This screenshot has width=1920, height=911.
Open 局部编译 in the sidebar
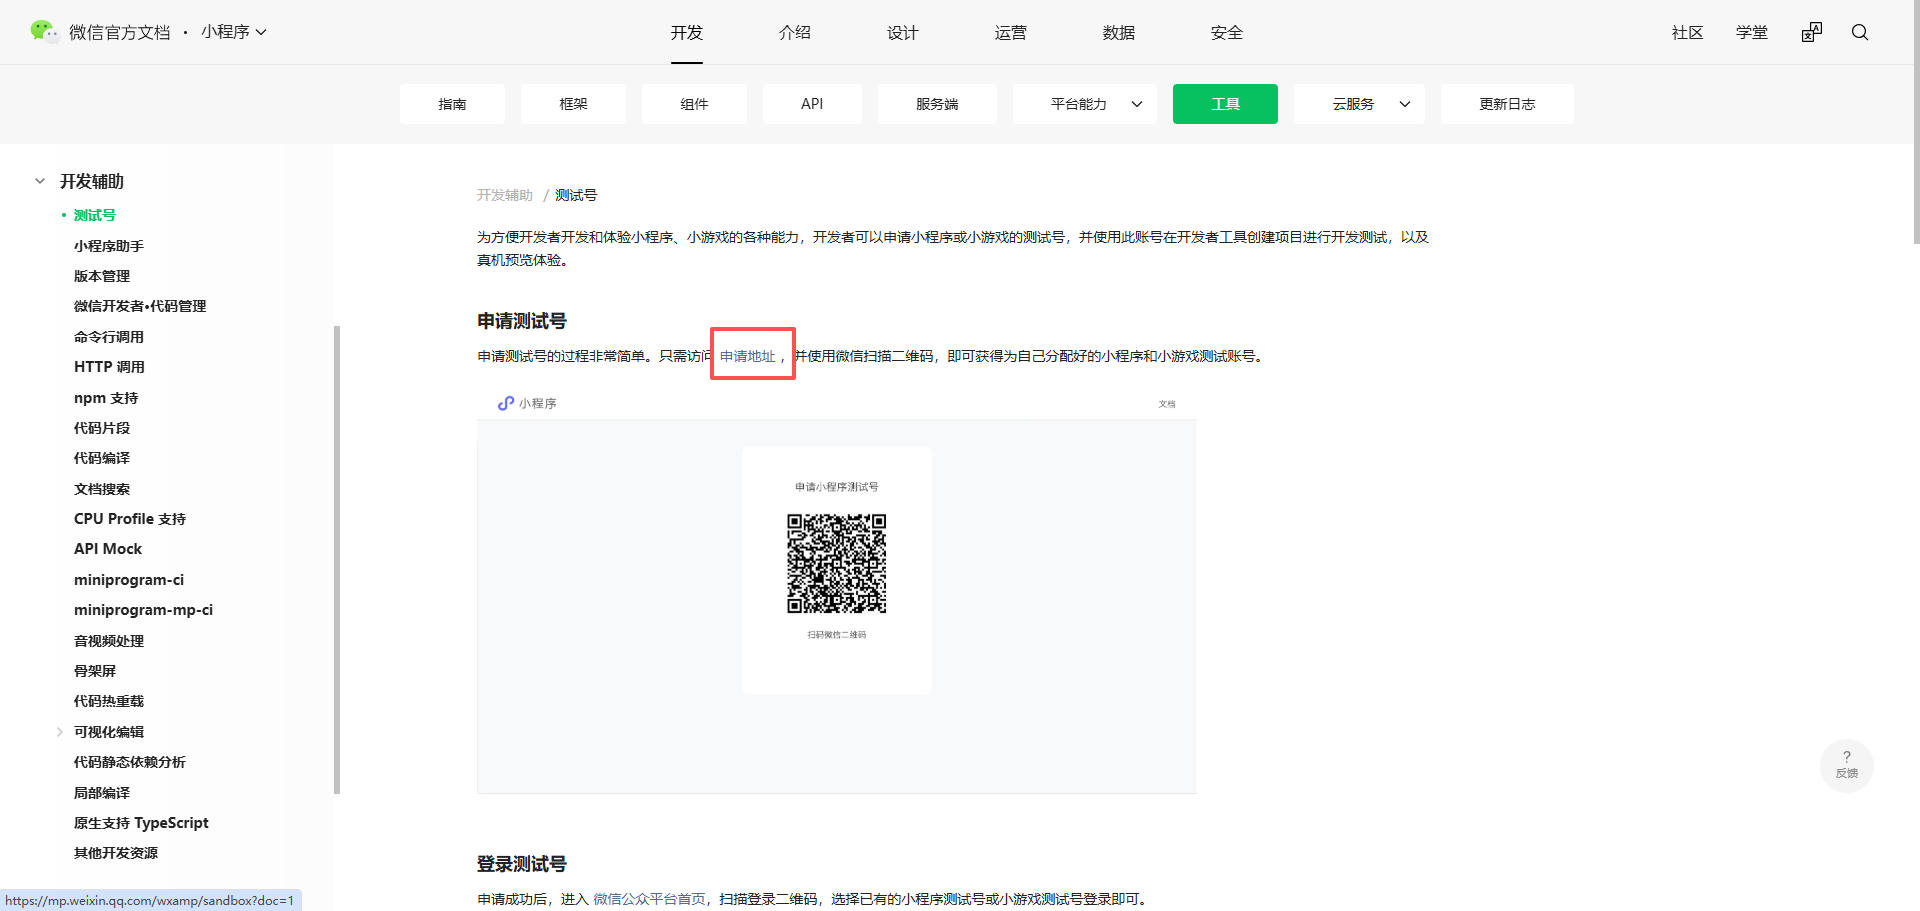(x=102, y=793)
